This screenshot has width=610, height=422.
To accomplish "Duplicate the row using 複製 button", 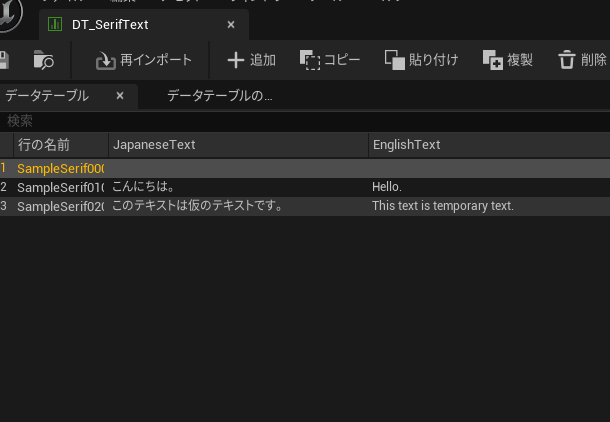I will (x=507, y=60).
